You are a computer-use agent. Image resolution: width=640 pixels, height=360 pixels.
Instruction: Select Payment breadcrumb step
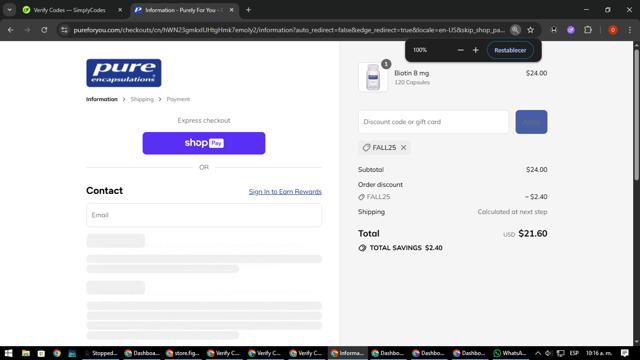click(178, 99)
